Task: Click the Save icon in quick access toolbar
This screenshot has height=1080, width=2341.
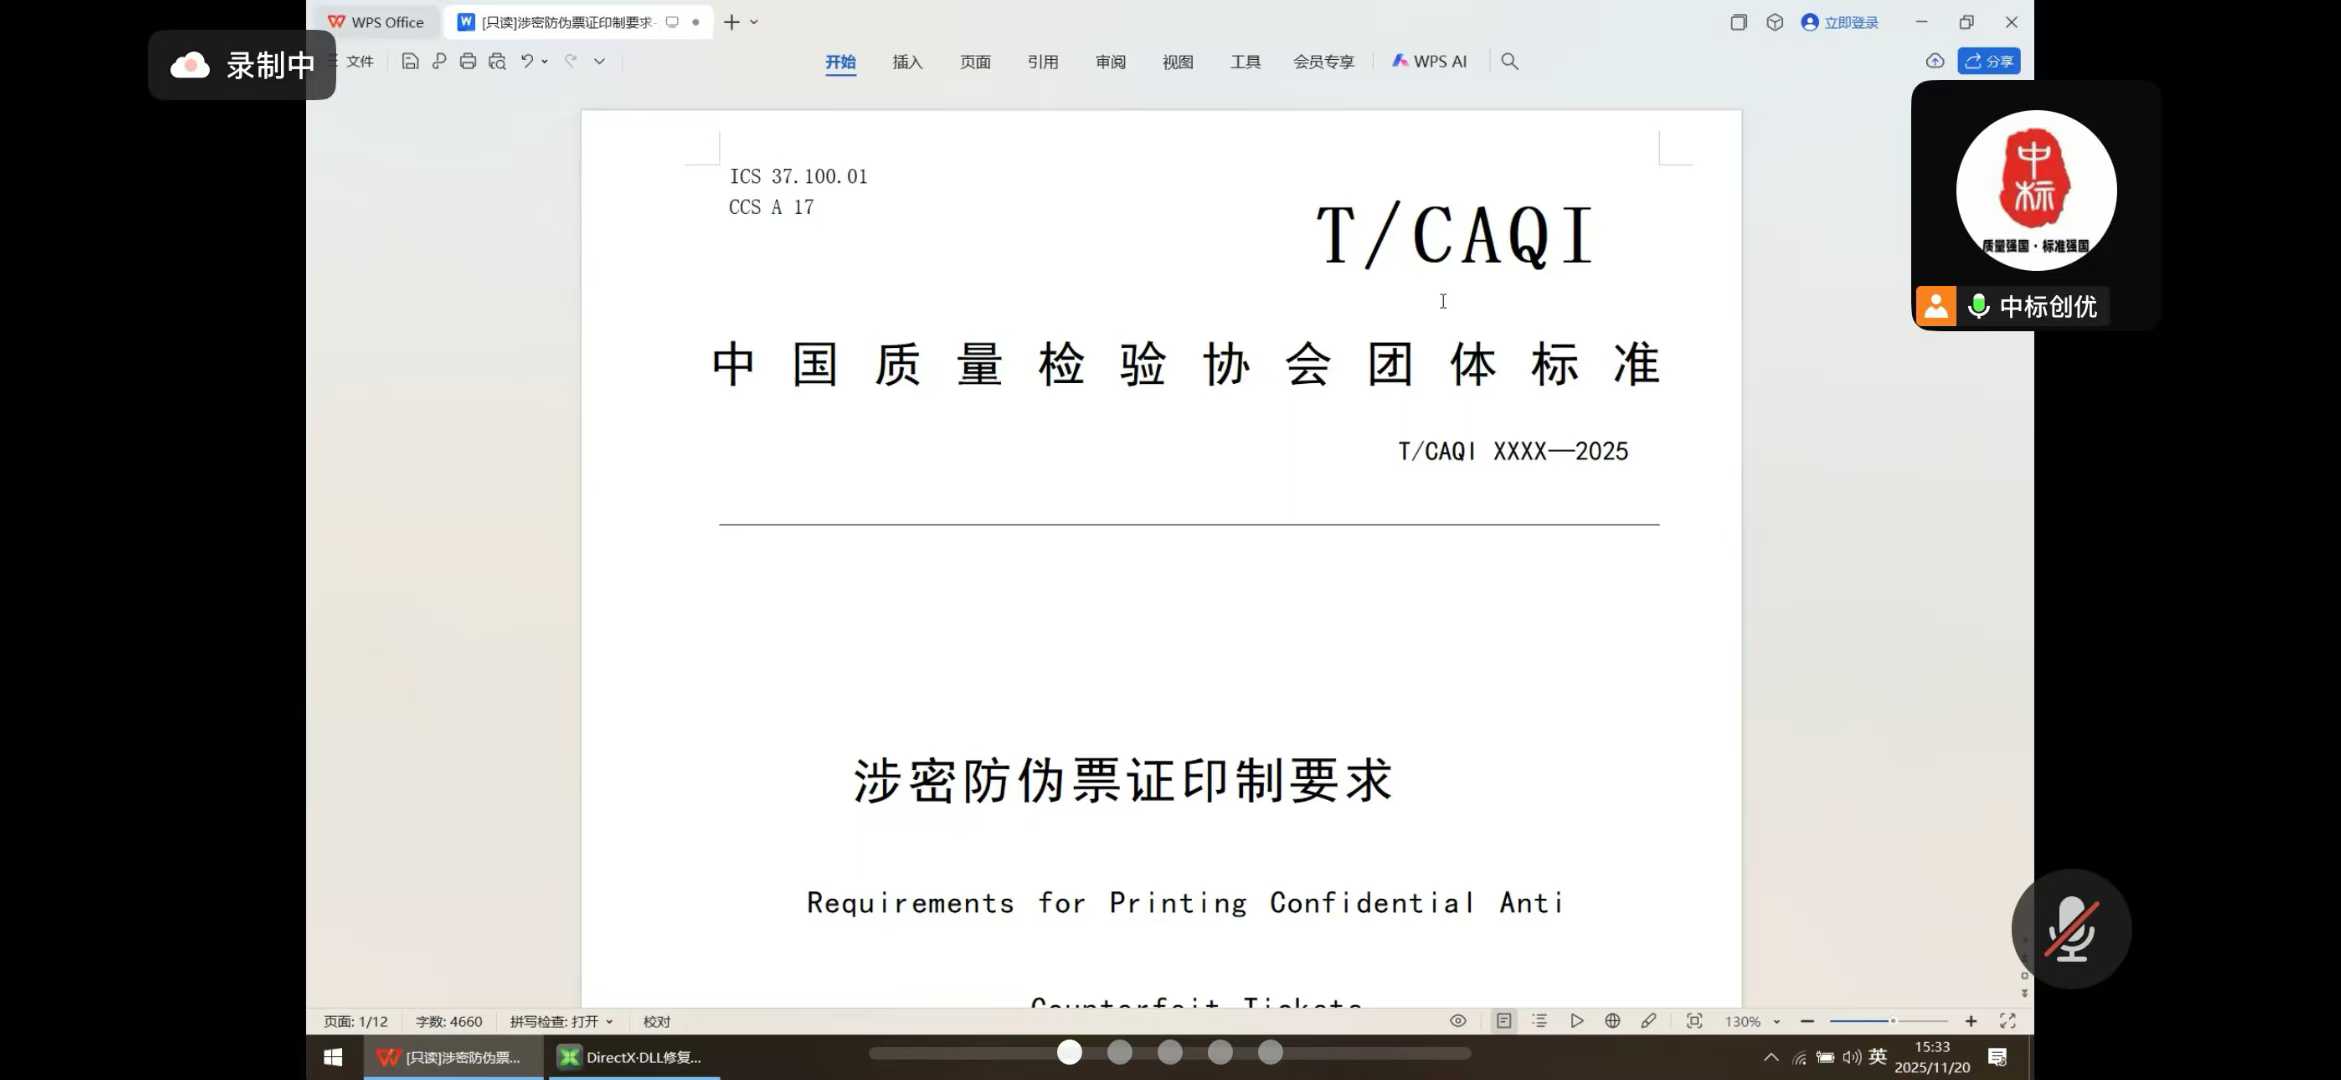Action: tap(410, 60)
